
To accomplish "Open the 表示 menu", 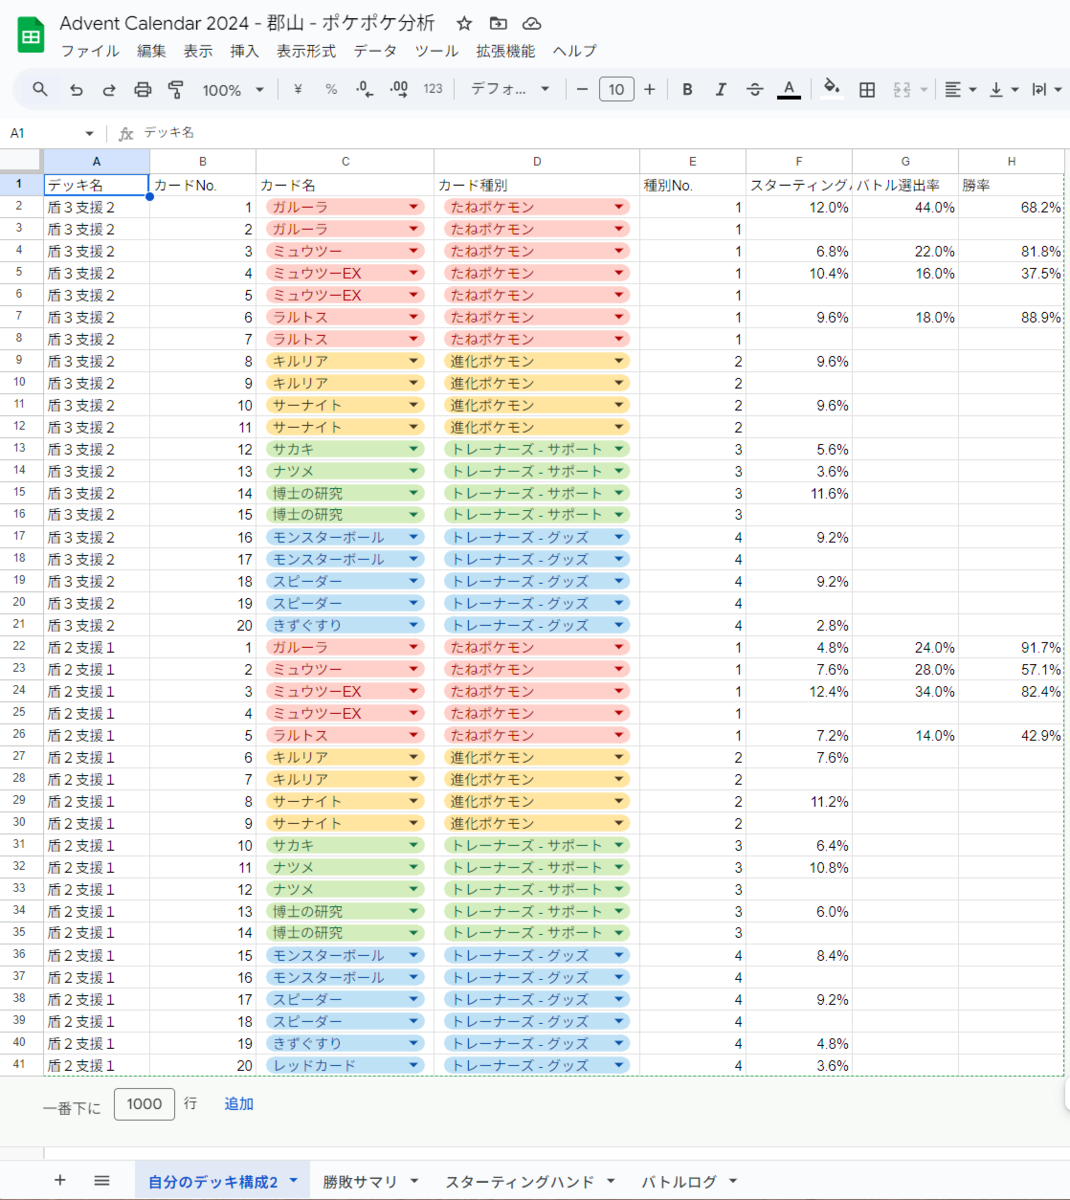I will coord(198,51).
